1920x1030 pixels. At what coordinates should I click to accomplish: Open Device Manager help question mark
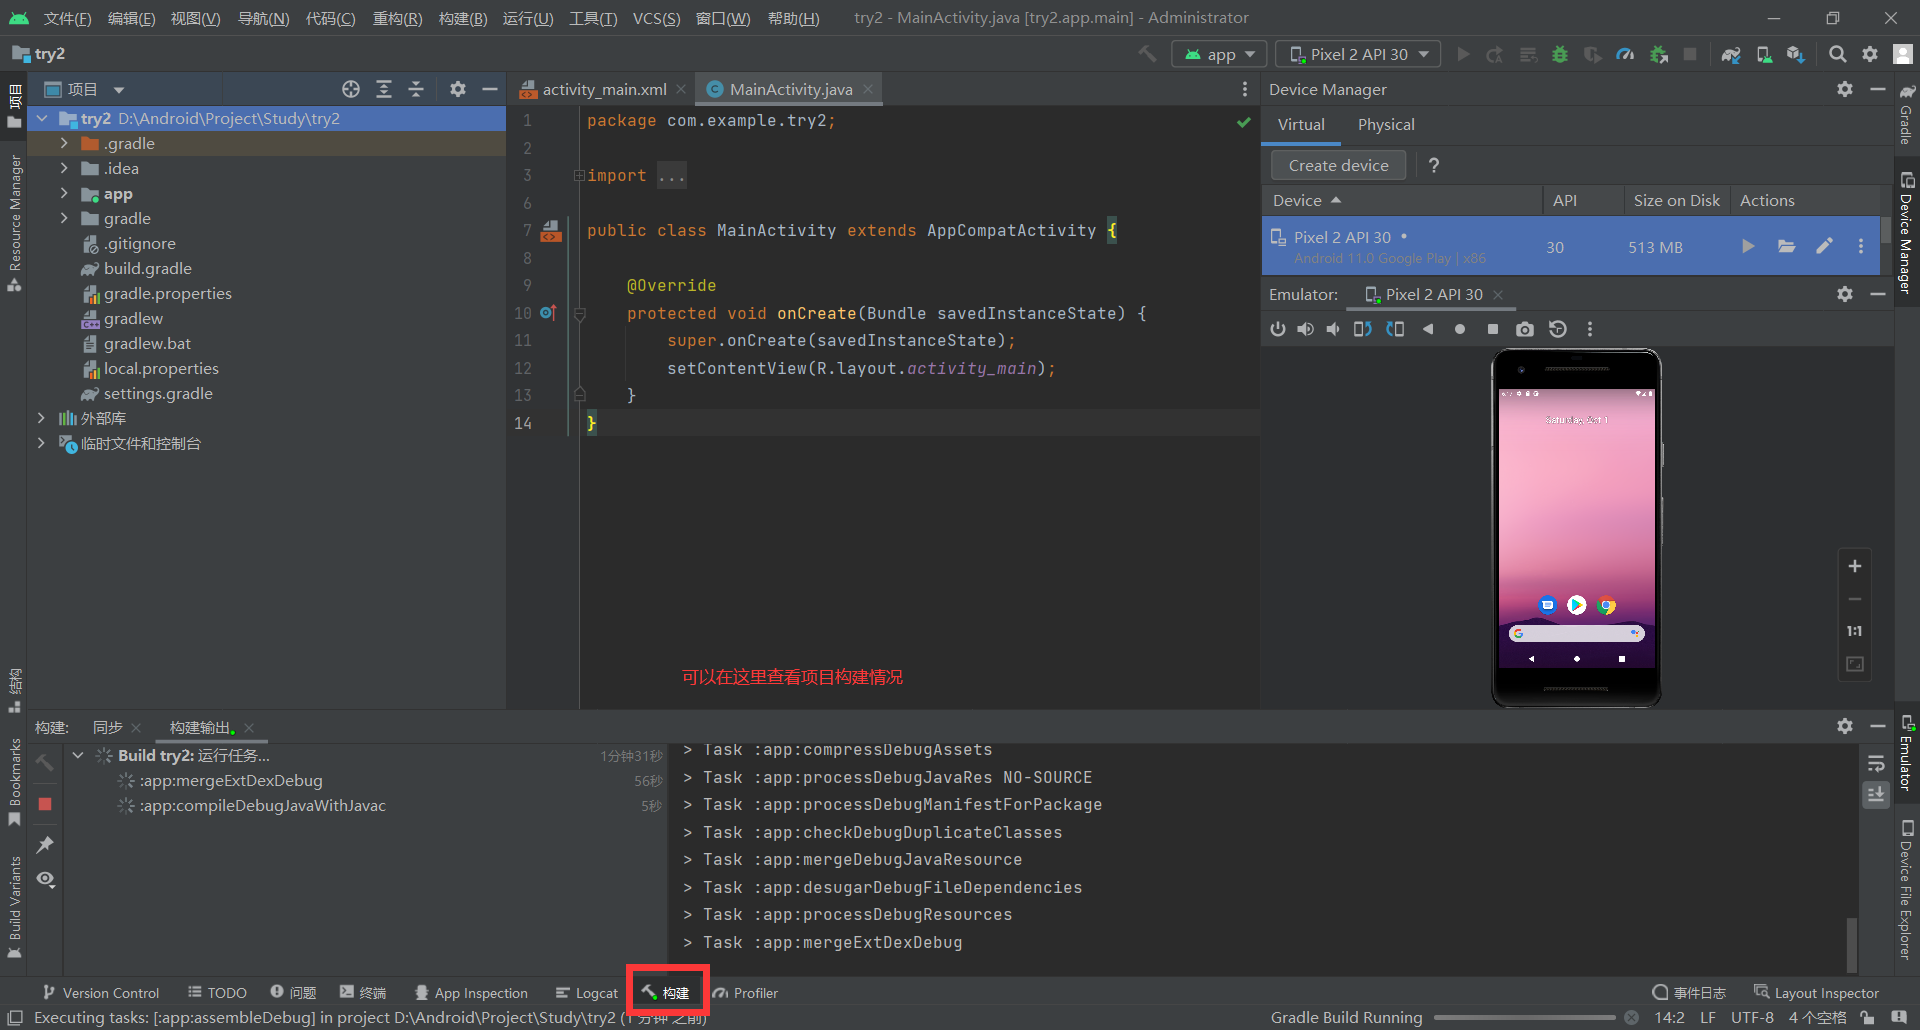pos(1434,165)
